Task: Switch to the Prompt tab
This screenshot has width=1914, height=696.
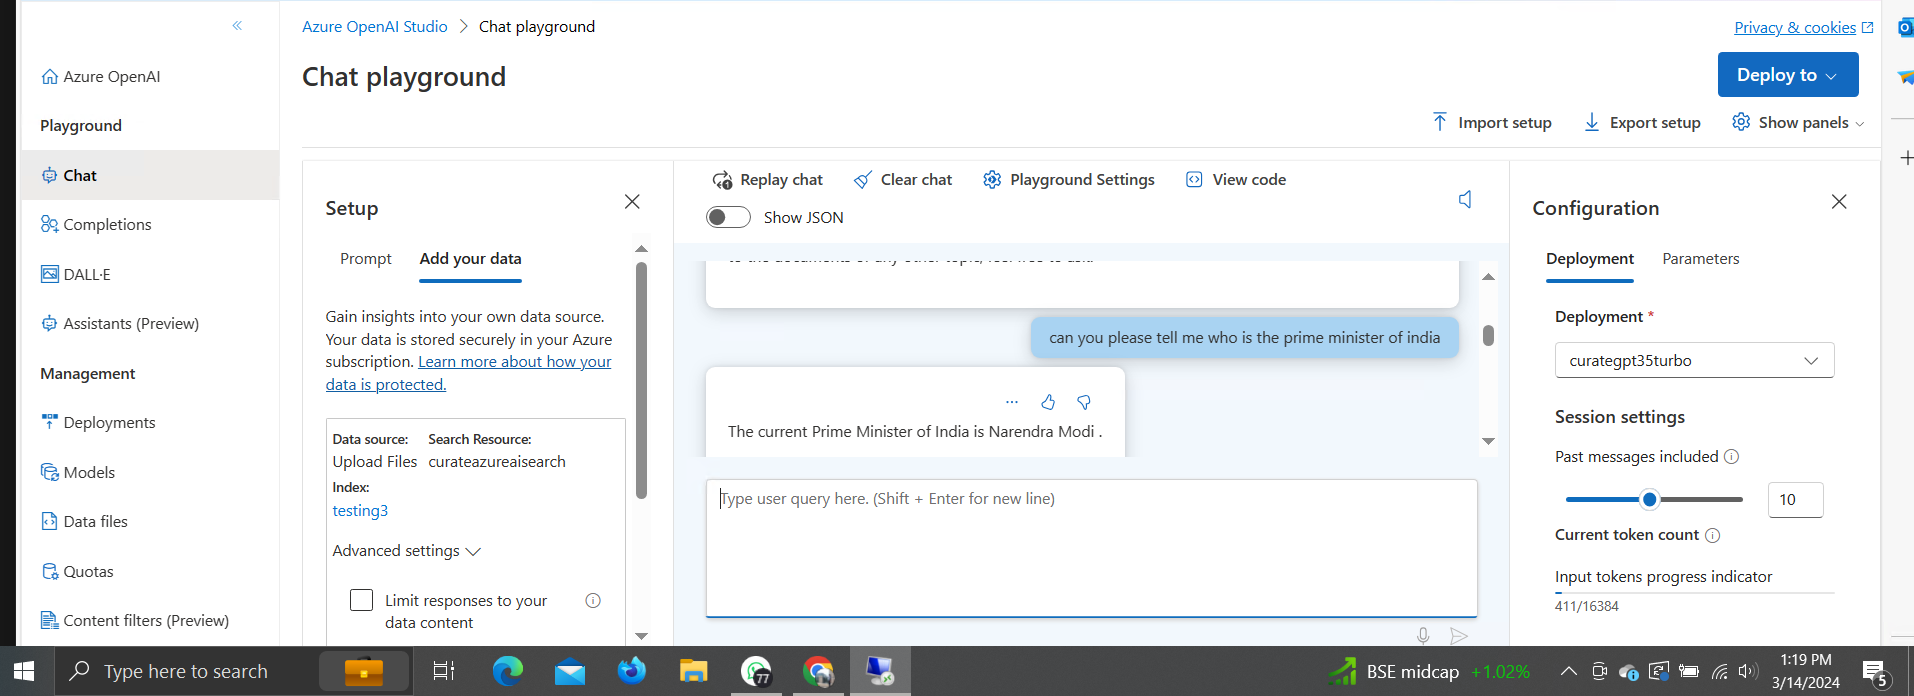Action: coord(366,259)
